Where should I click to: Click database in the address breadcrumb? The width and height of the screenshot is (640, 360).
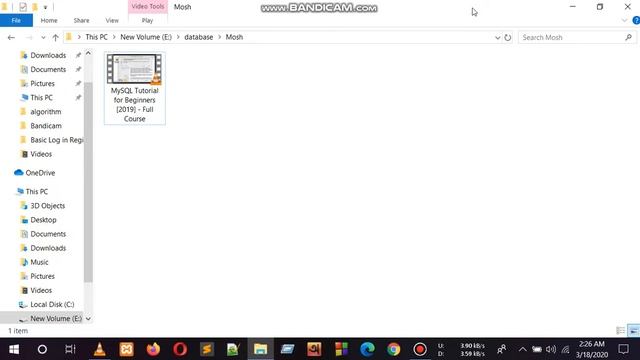tap(198, 37)
